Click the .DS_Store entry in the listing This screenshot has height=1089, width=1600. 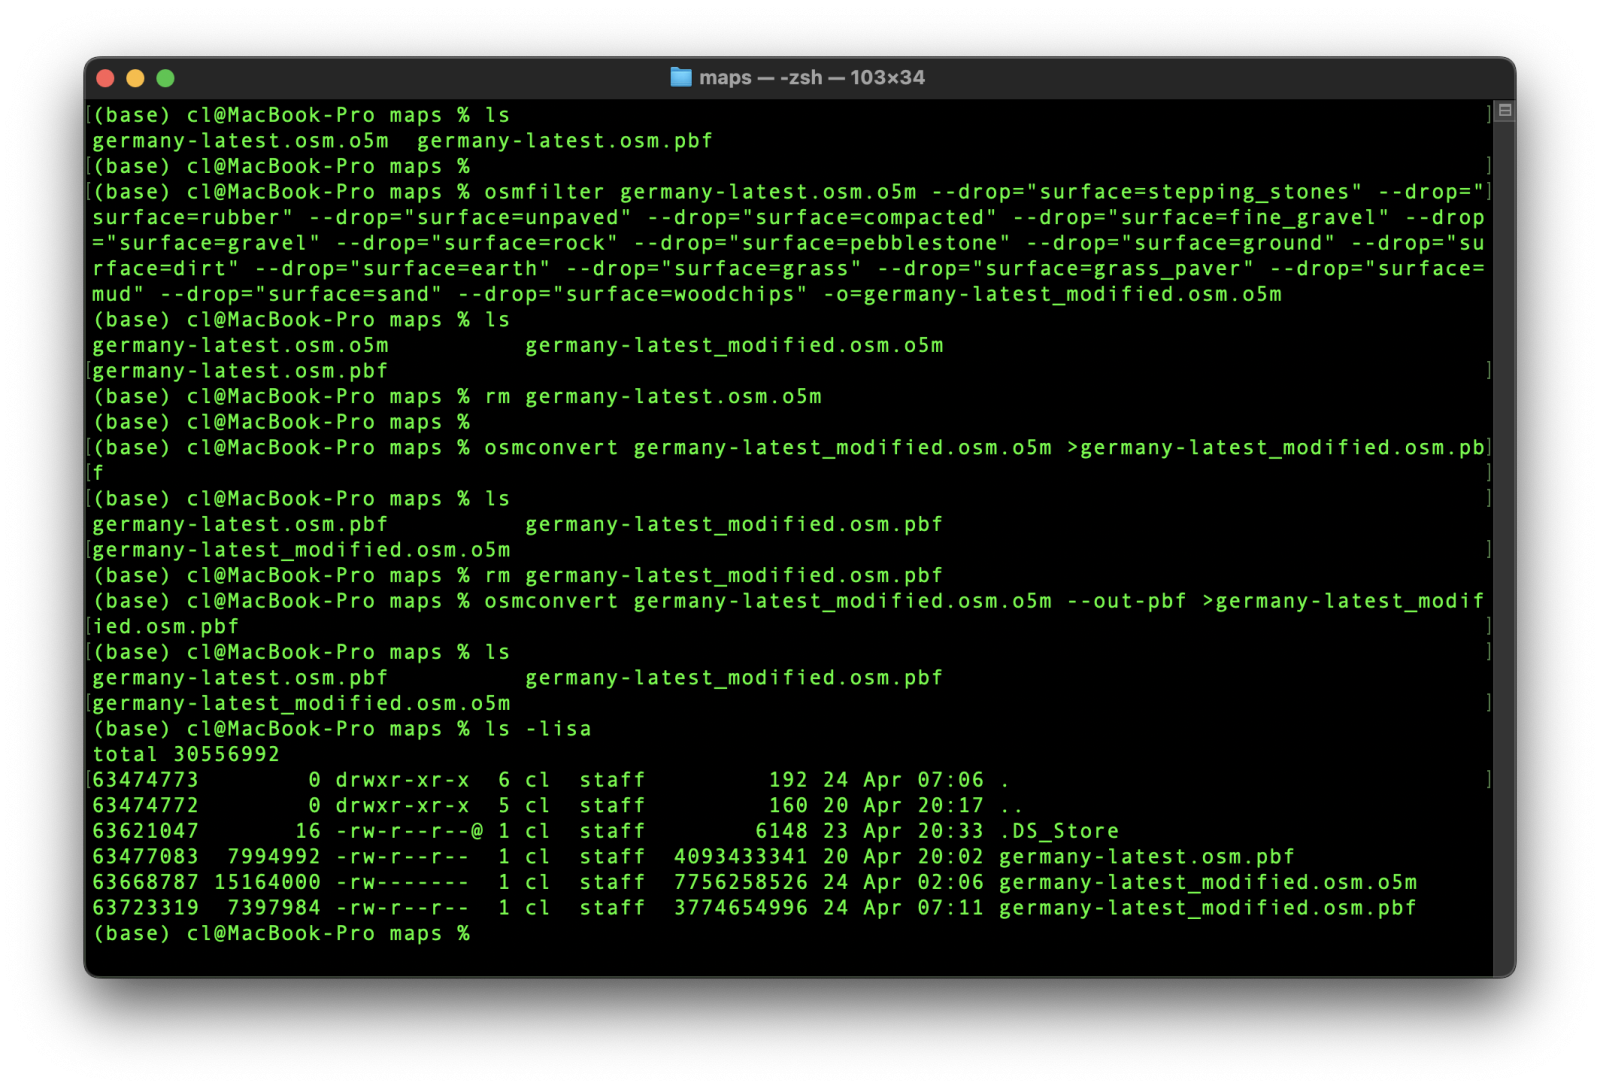click(1059, 831)
